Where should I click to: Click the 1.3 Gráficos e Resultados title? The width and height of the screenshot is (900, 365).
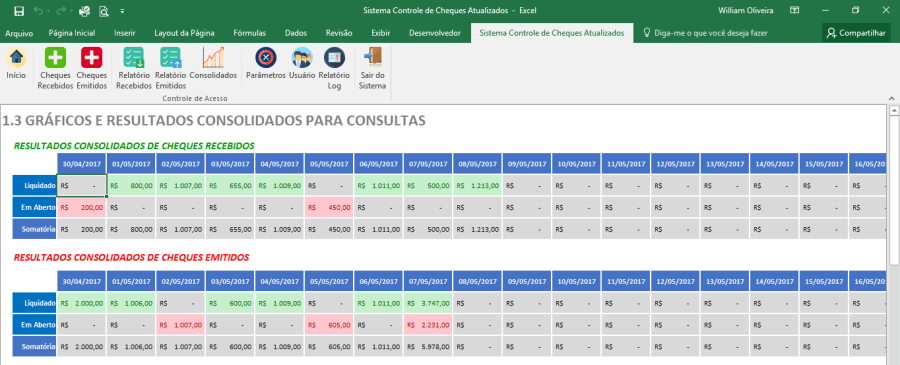click(x=214, y=121)
